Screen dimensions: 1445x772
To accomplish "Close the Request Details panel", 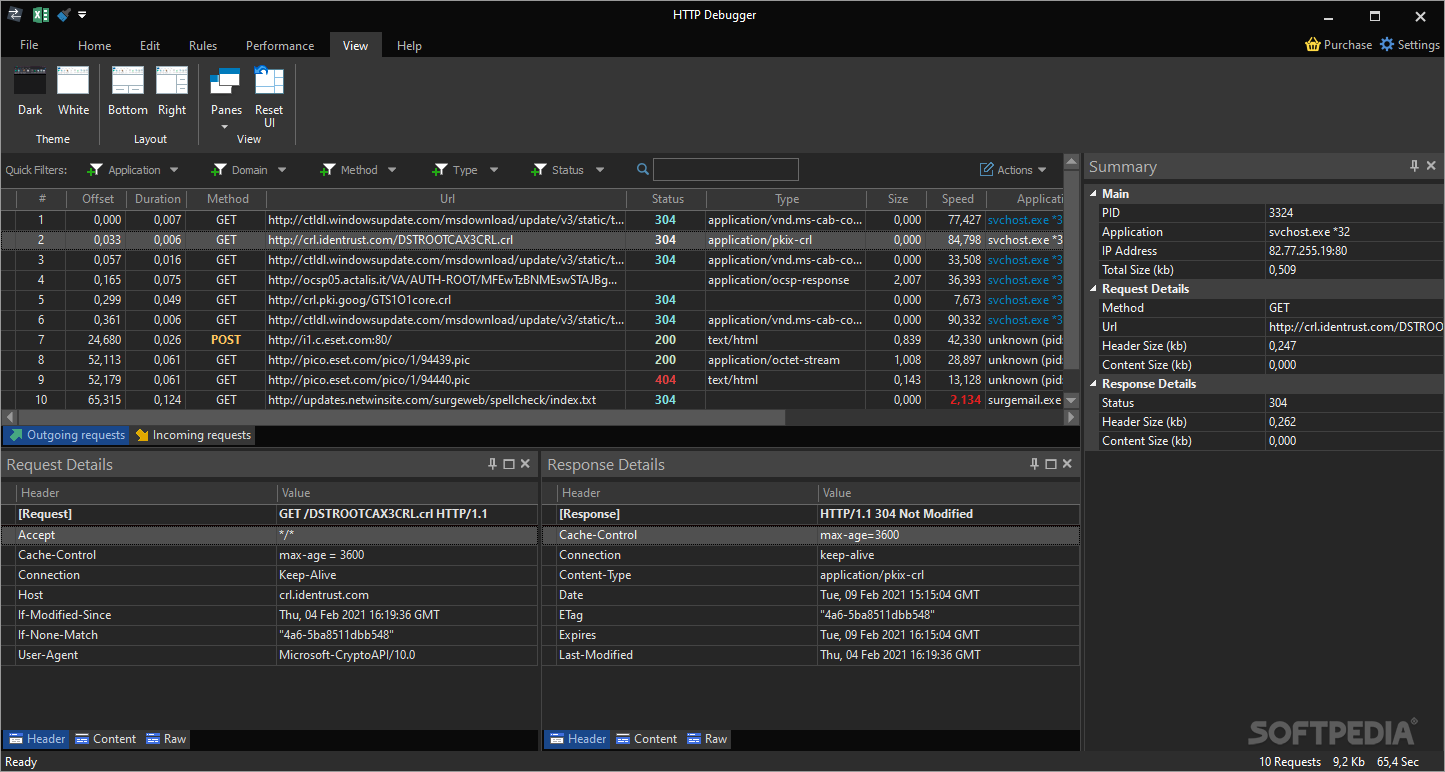I will tap(526, 464).
